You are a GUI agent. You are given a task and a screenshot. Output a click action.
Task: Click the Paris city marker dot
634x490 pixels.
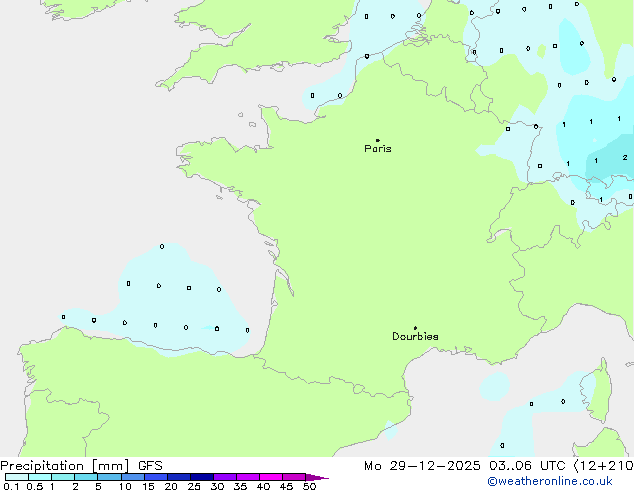[377, 141]
